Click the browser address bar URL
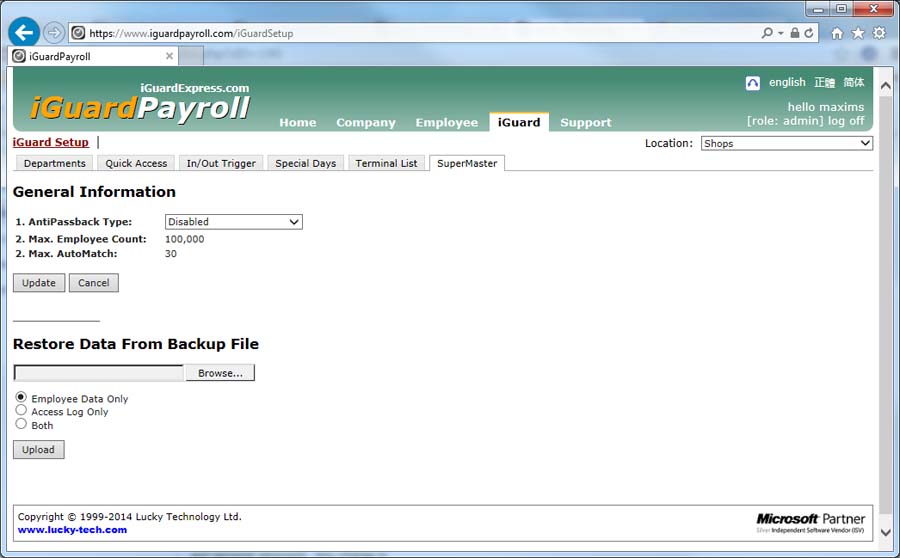 pos(191,33)
